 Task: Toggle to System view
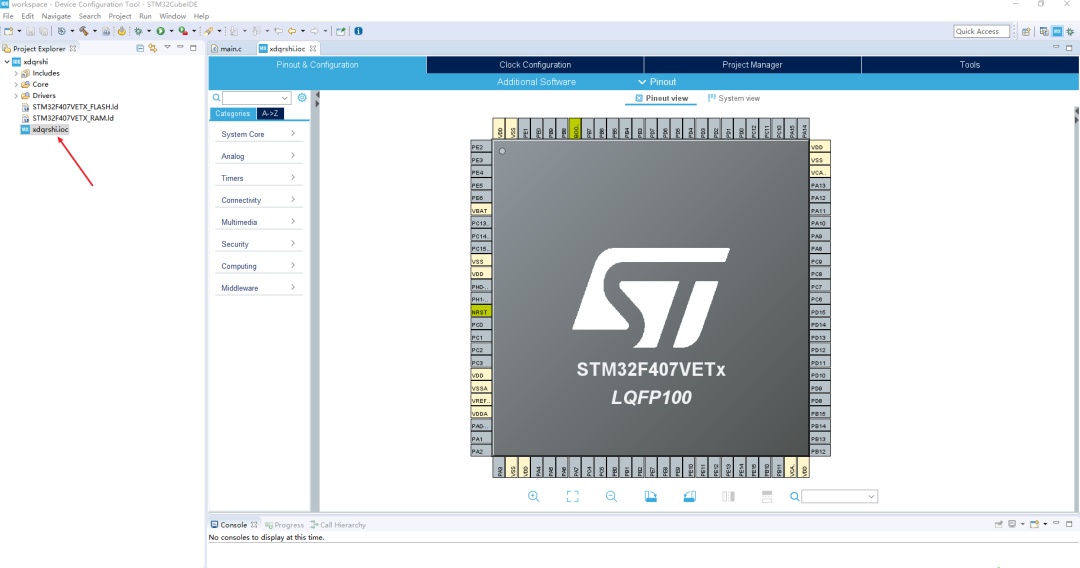click(x=734, y=98)
